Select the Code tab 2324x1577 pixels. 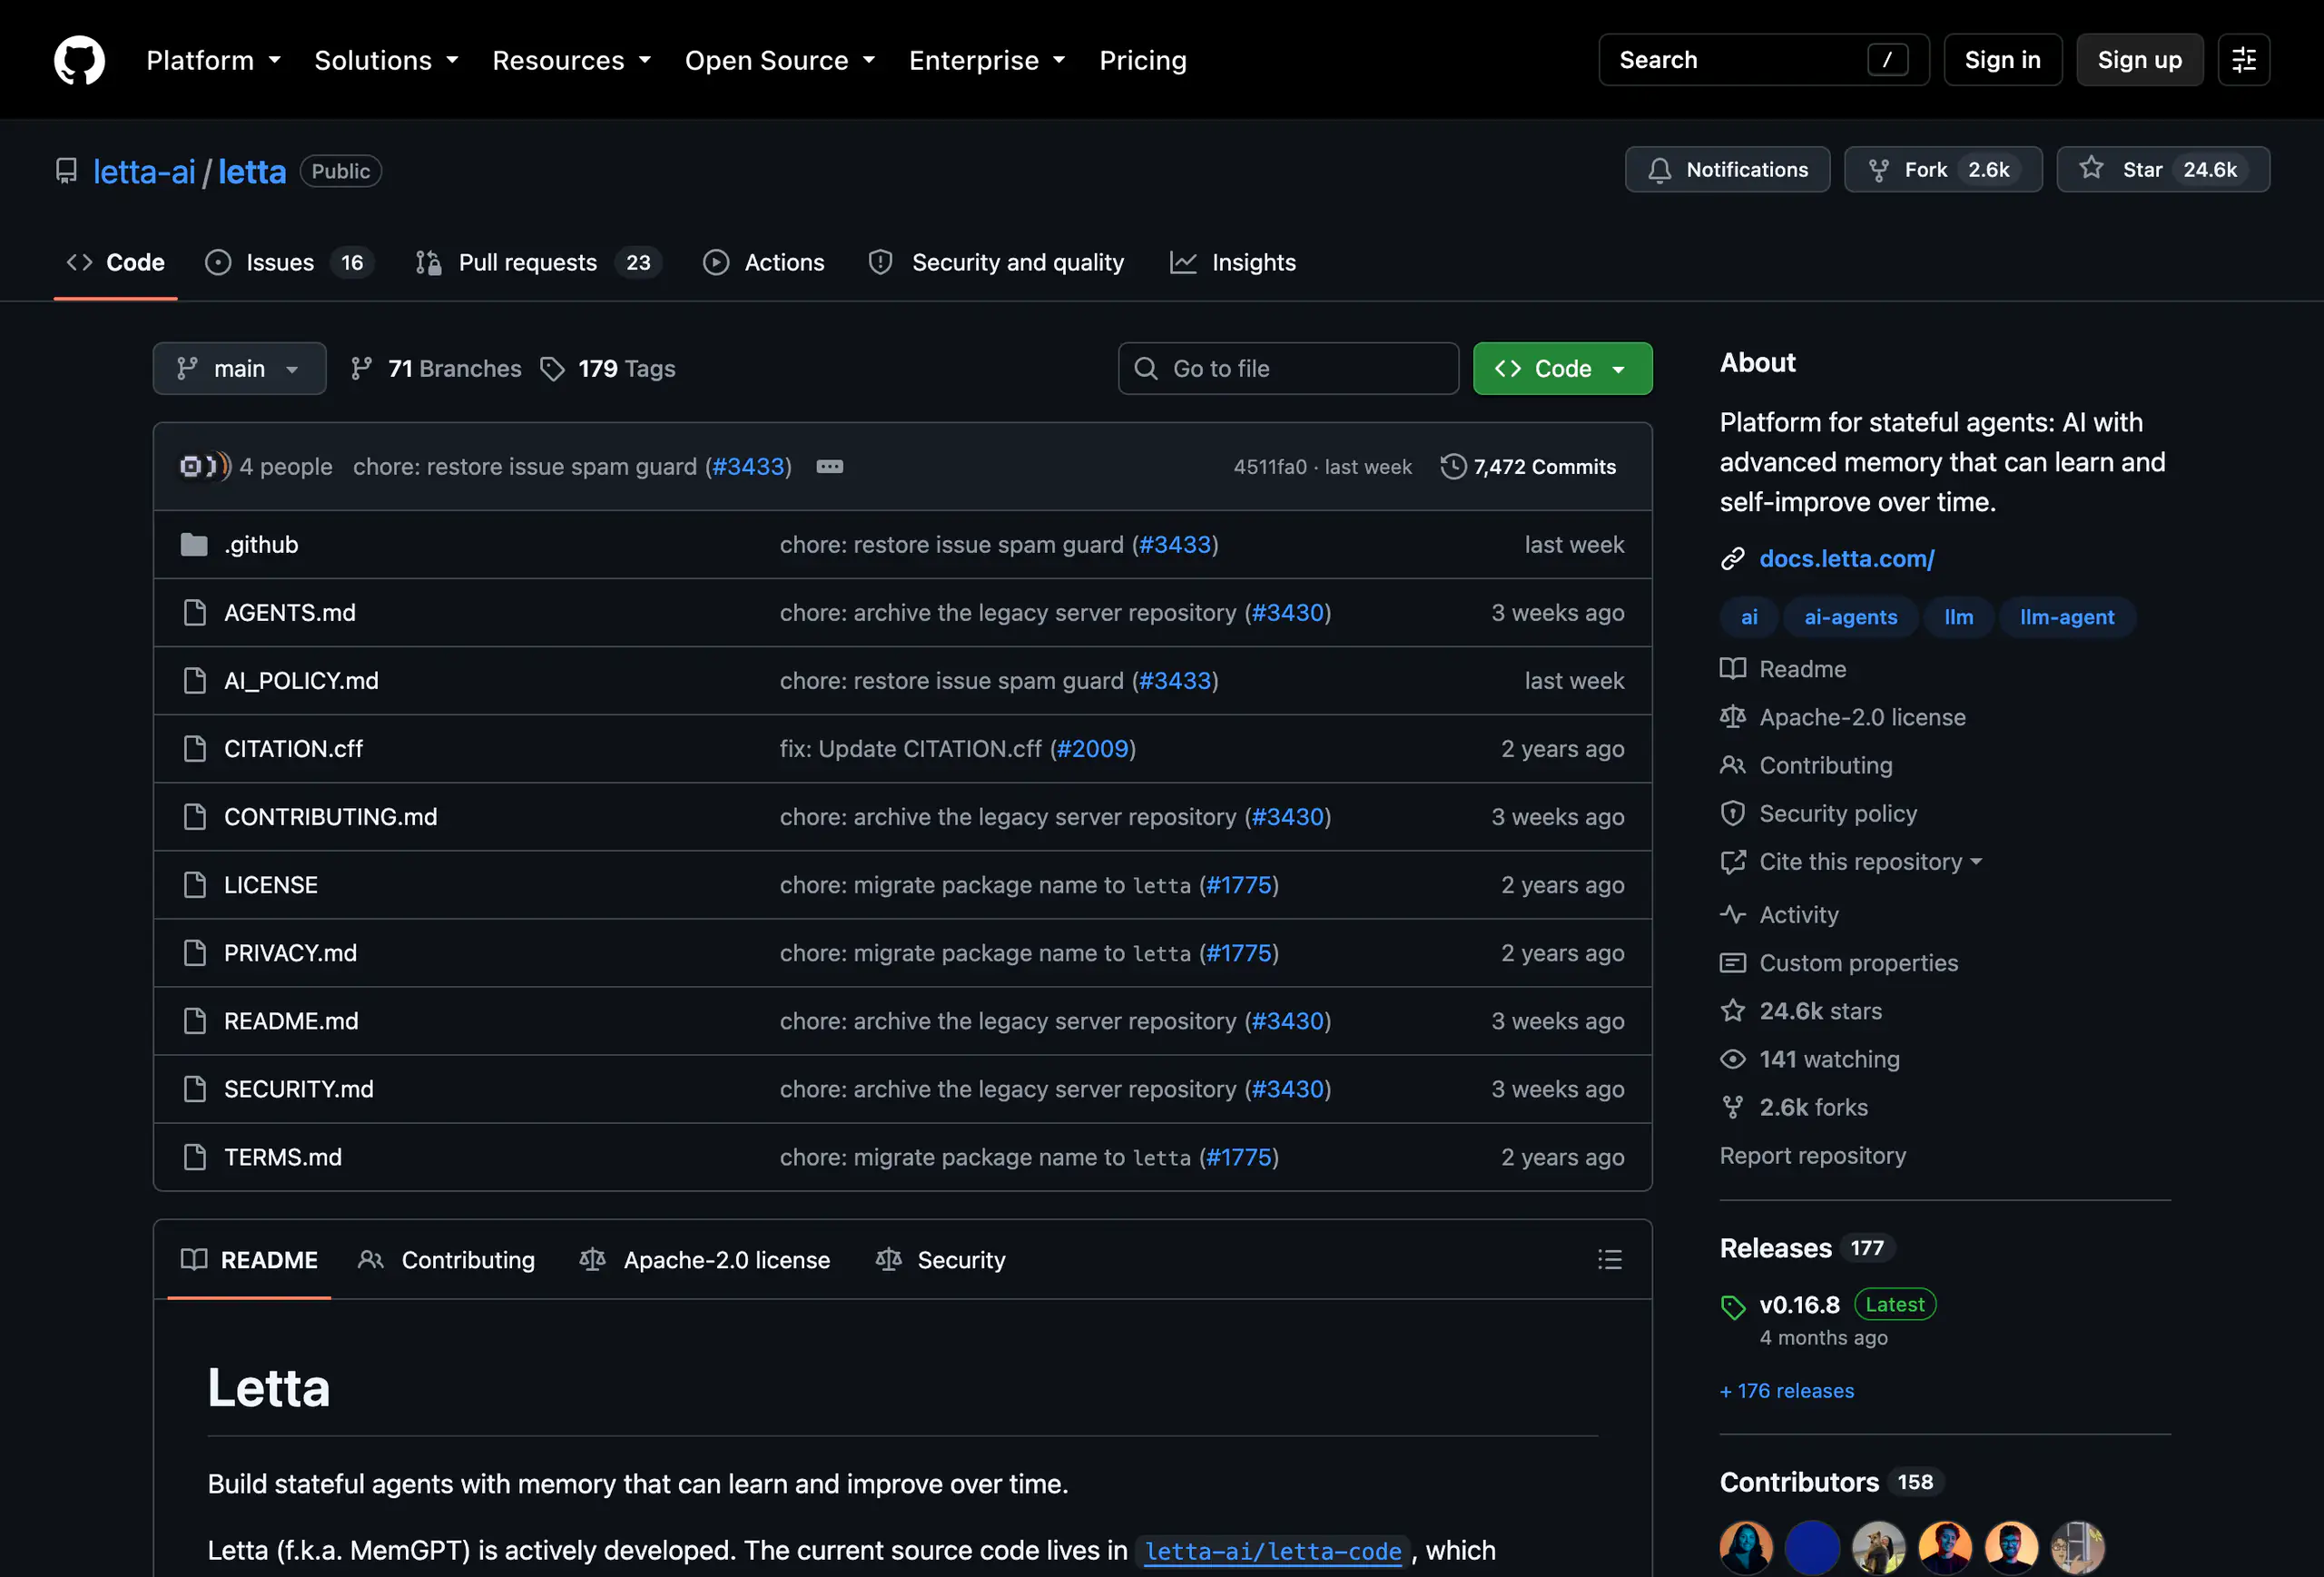pos(115,263)
